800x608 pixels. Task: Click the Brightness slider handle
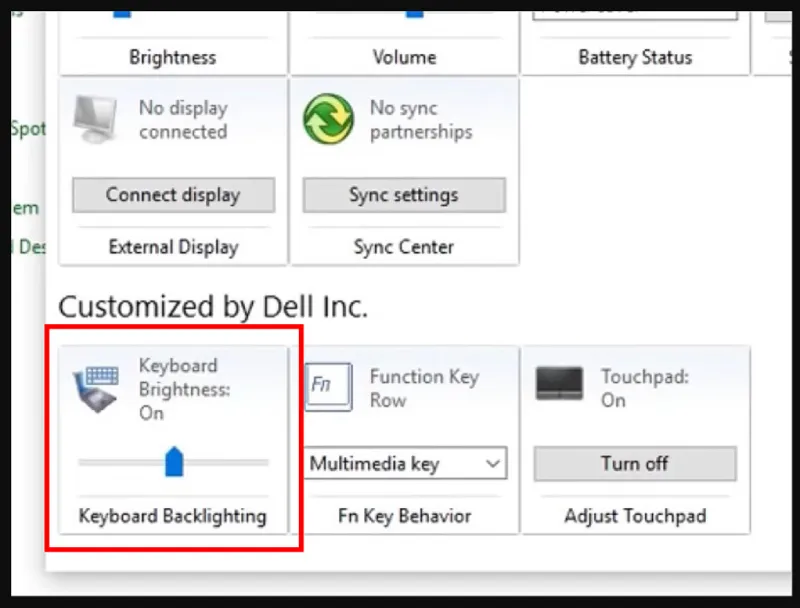122,14
